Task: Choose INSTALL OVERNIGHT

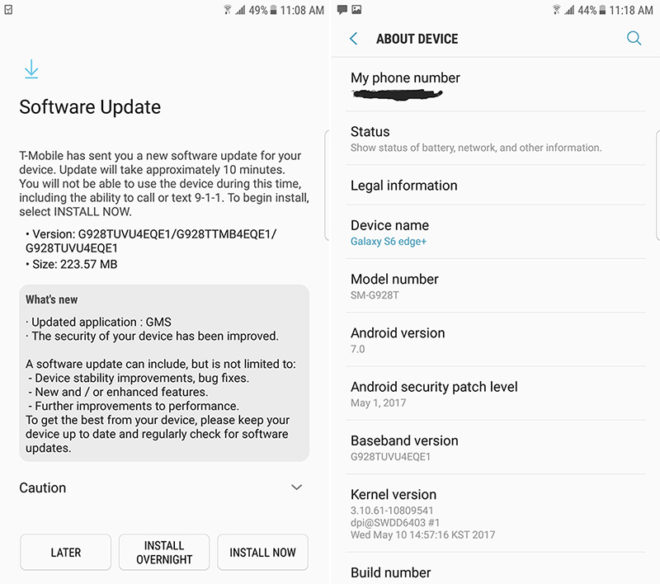Action: point(164,552)
